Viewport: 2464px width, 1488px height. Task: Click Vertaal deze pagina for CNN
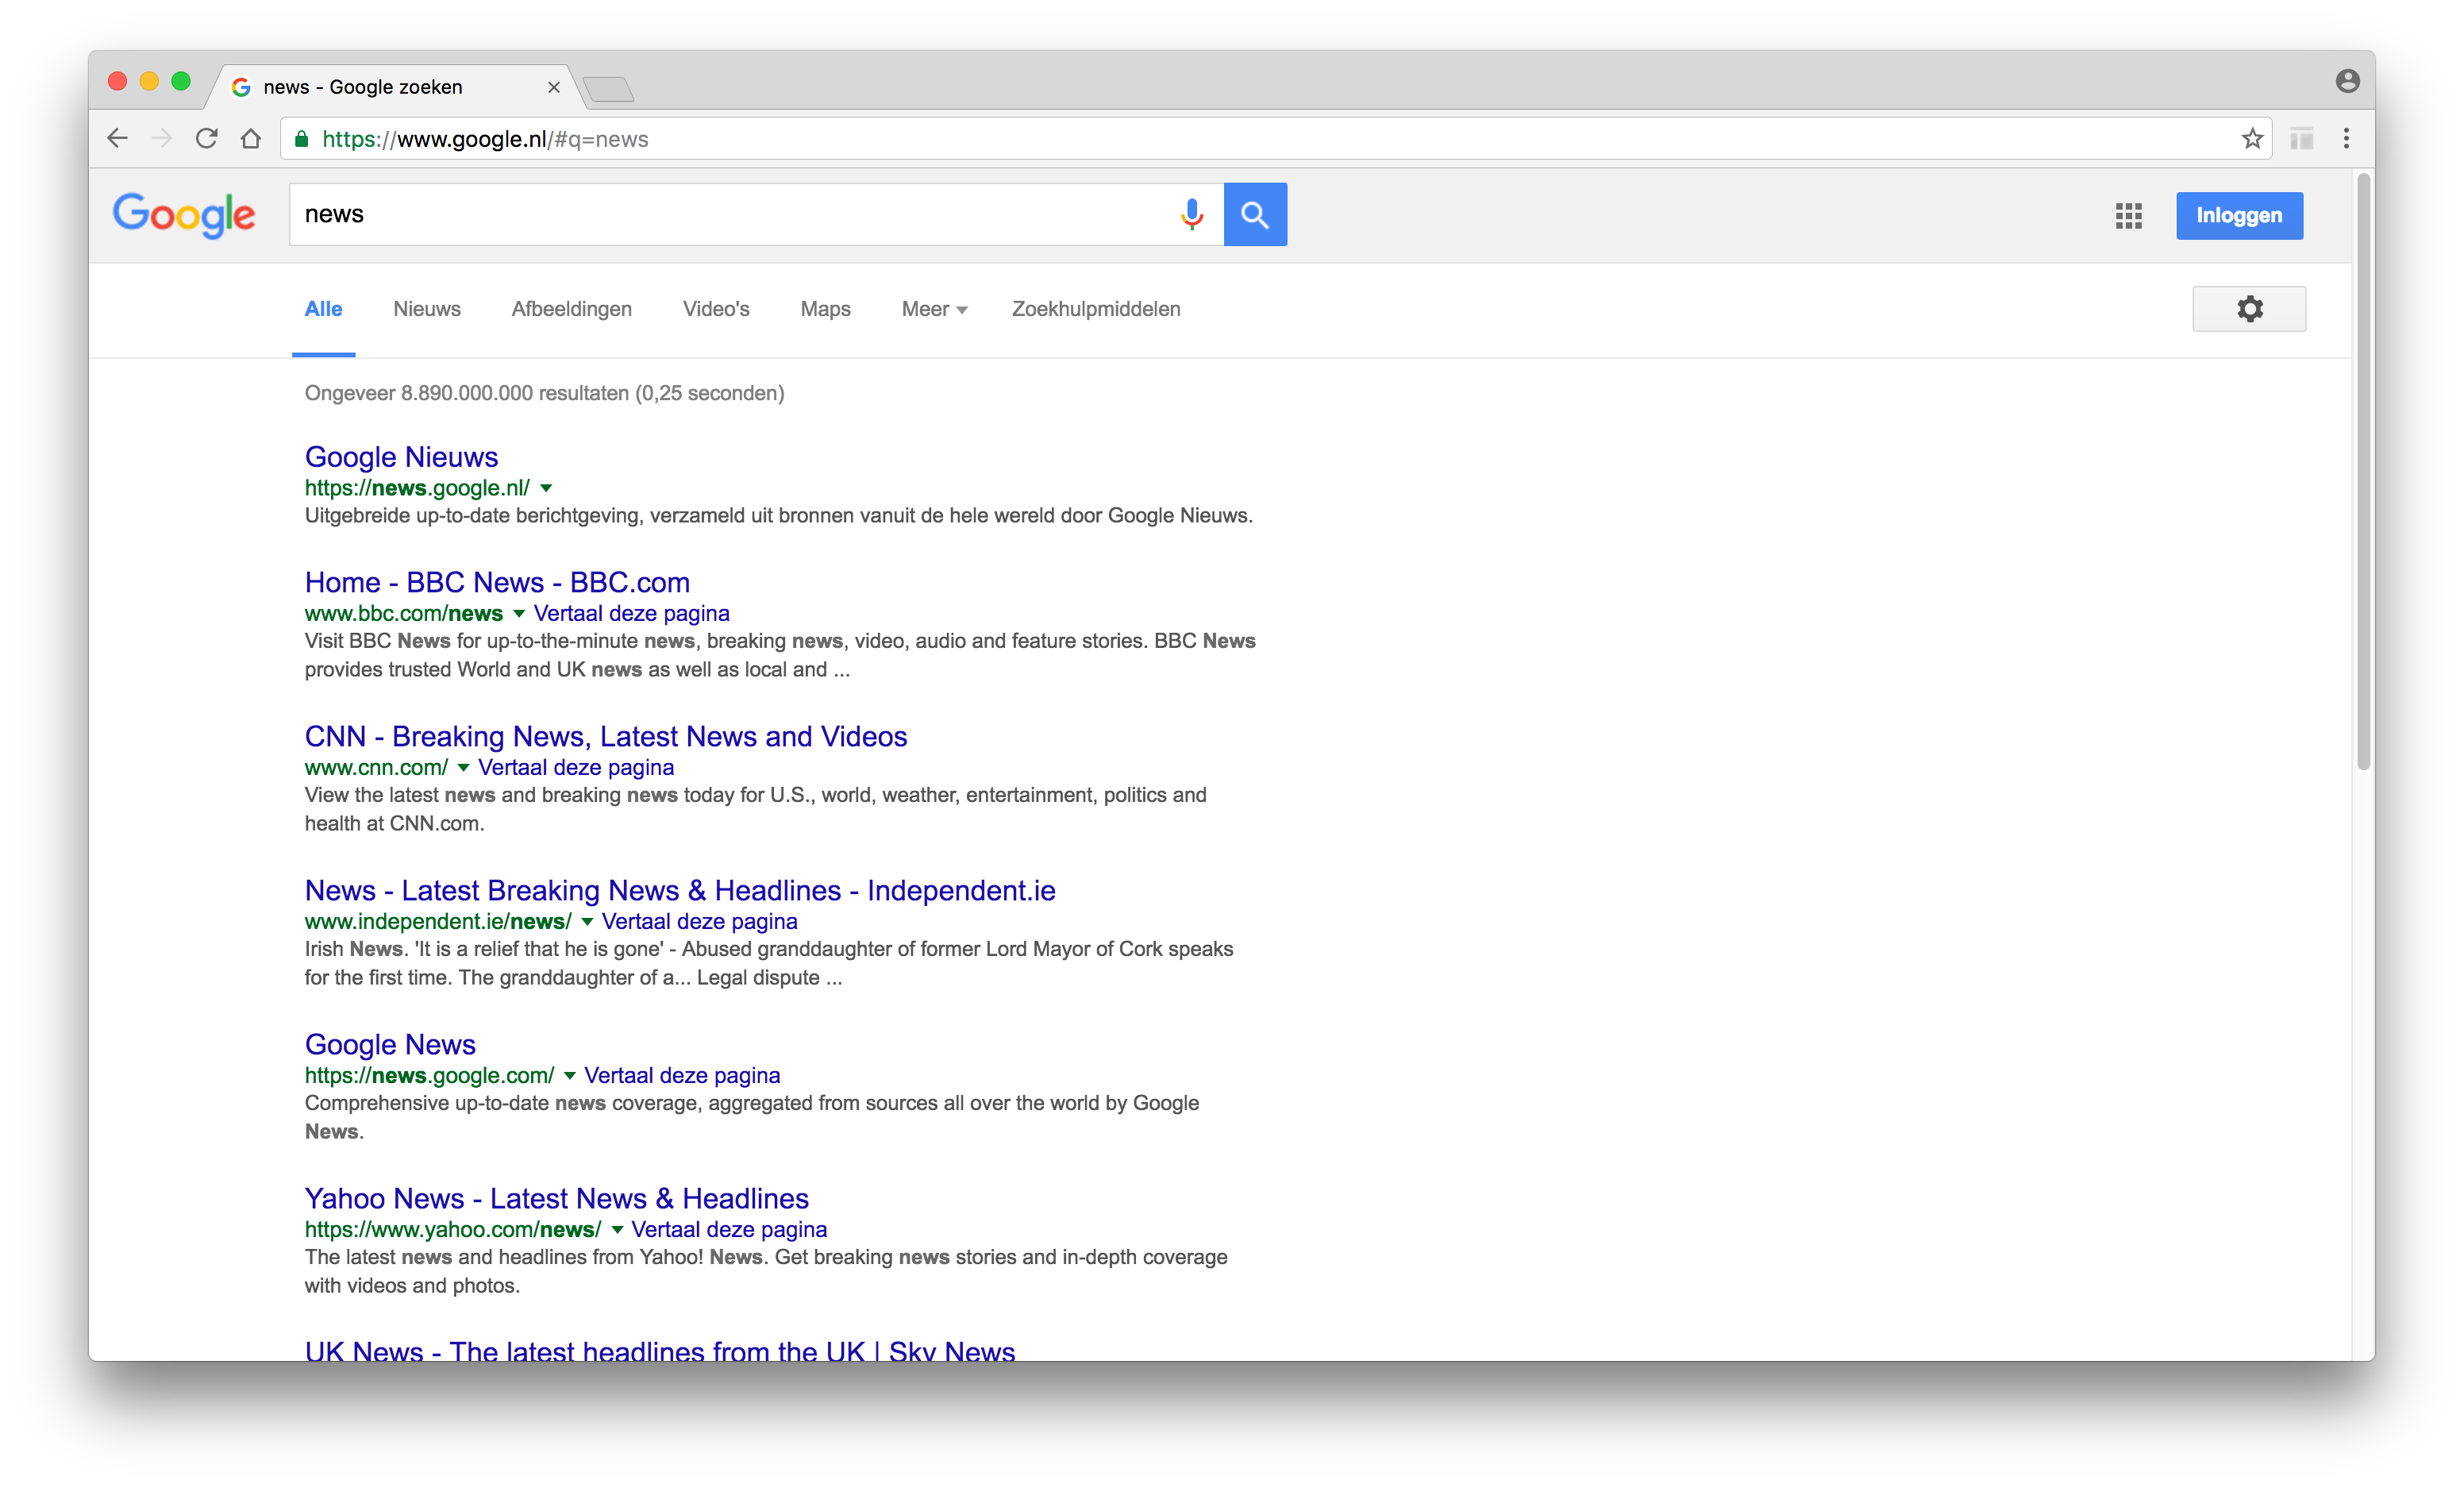point(576,767)
